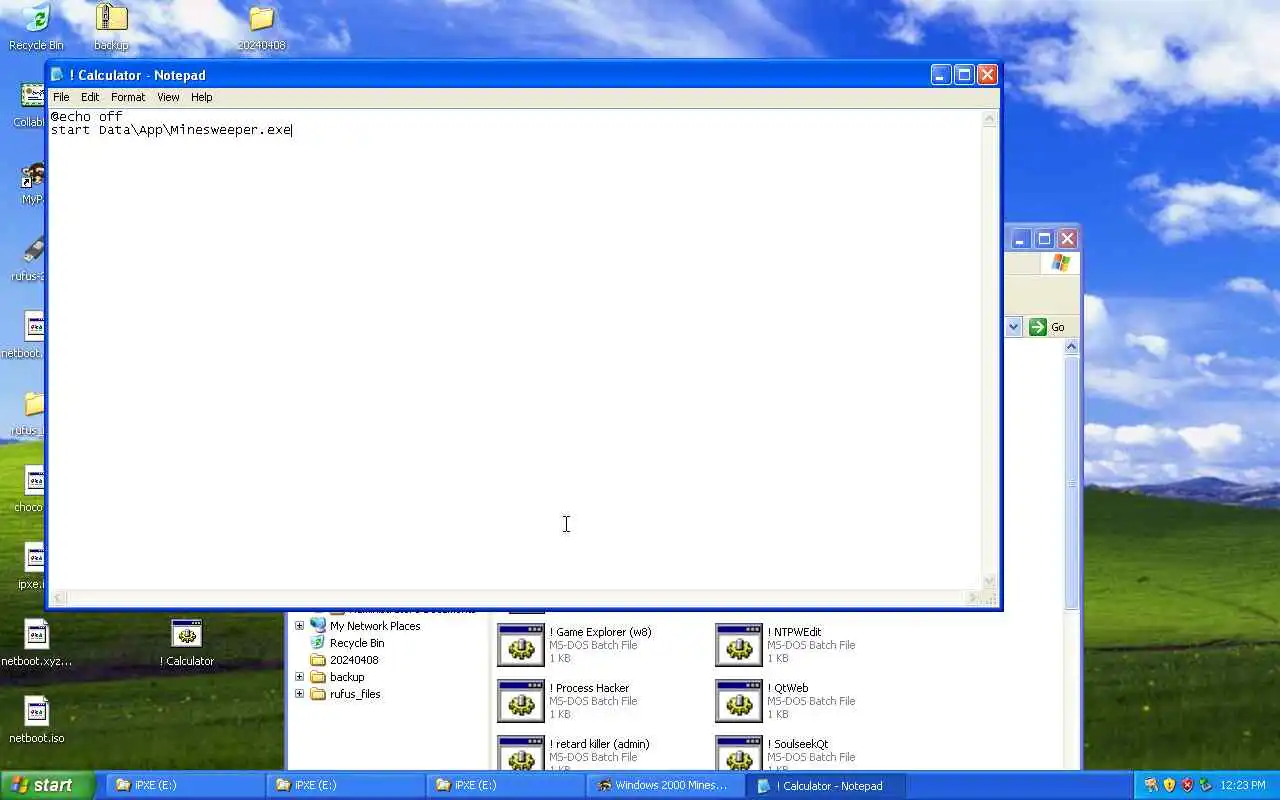Click Notepad's vertical scrollbar down arrow
The image size is (1280, 800).
pyautogui.click(x=990, y=581)
